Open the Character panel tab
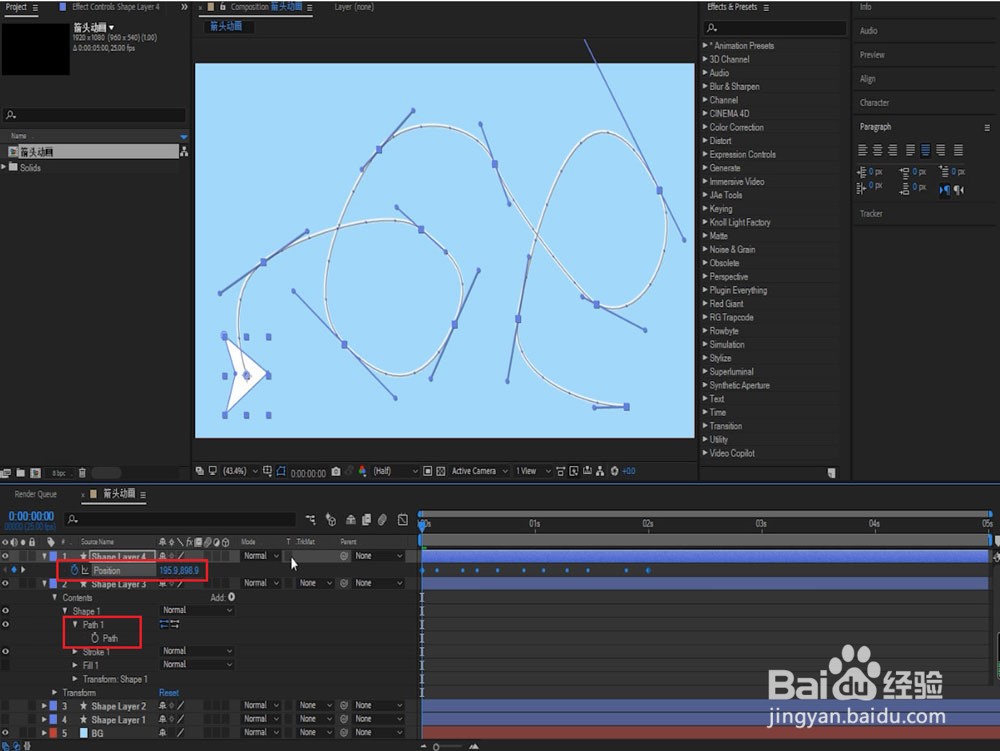This screenshot has height=751, width=1000. pos(874,103)
